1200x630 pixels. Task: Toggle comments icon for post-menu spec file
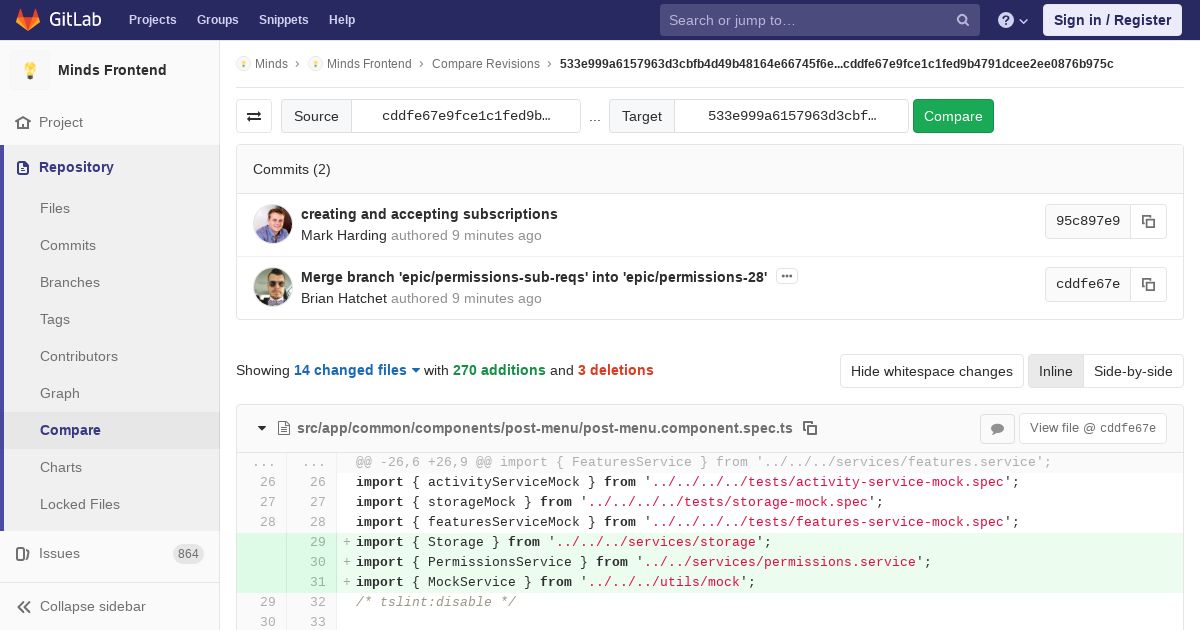click(x=997, y=428)
